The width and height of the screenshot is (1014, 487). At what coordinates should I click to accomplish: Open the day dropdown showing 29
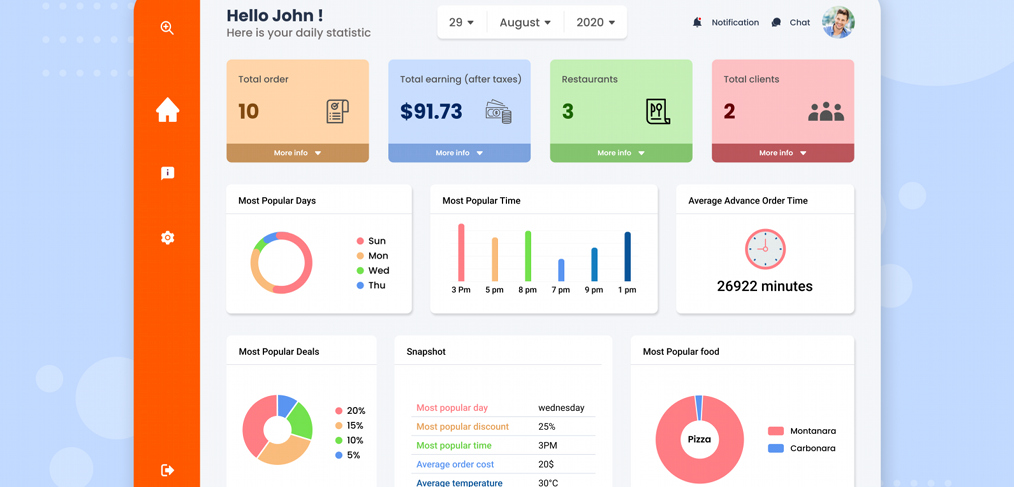click(462, 23)
